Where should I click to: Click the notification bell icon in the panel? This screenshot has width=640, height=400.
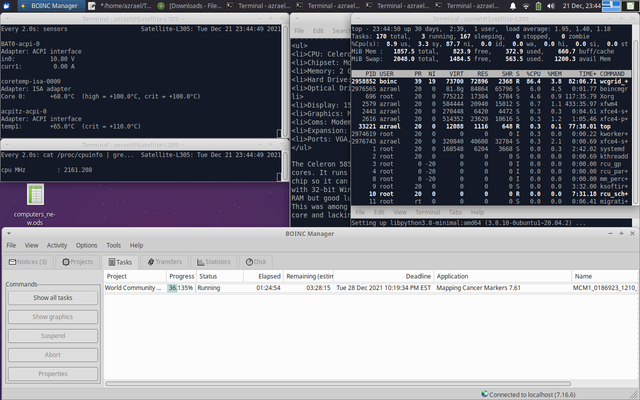pos(513,6)
